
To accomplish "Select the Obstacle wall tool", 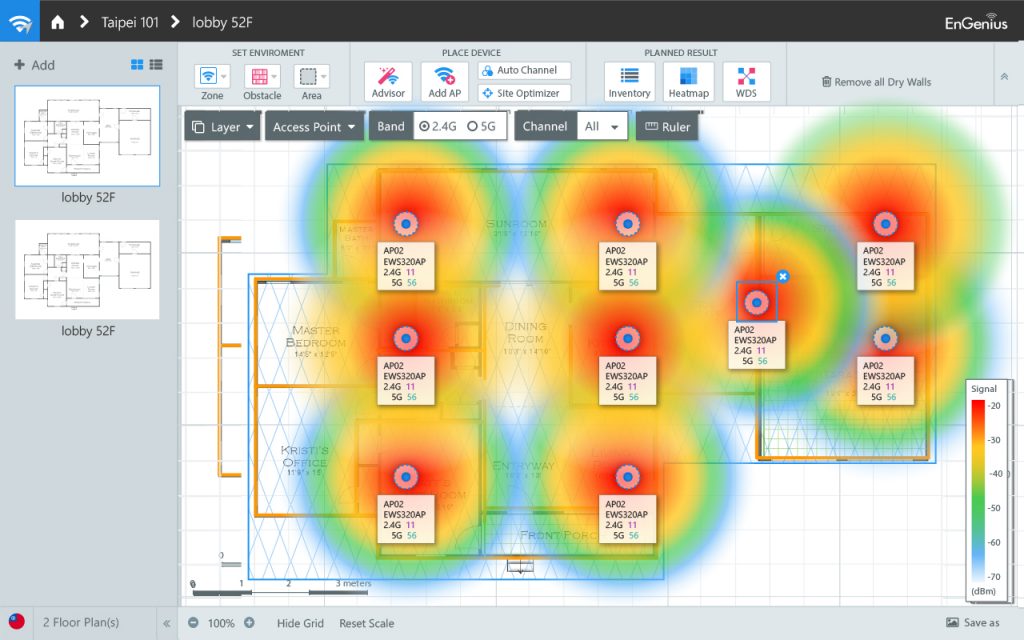I will 259,76.
